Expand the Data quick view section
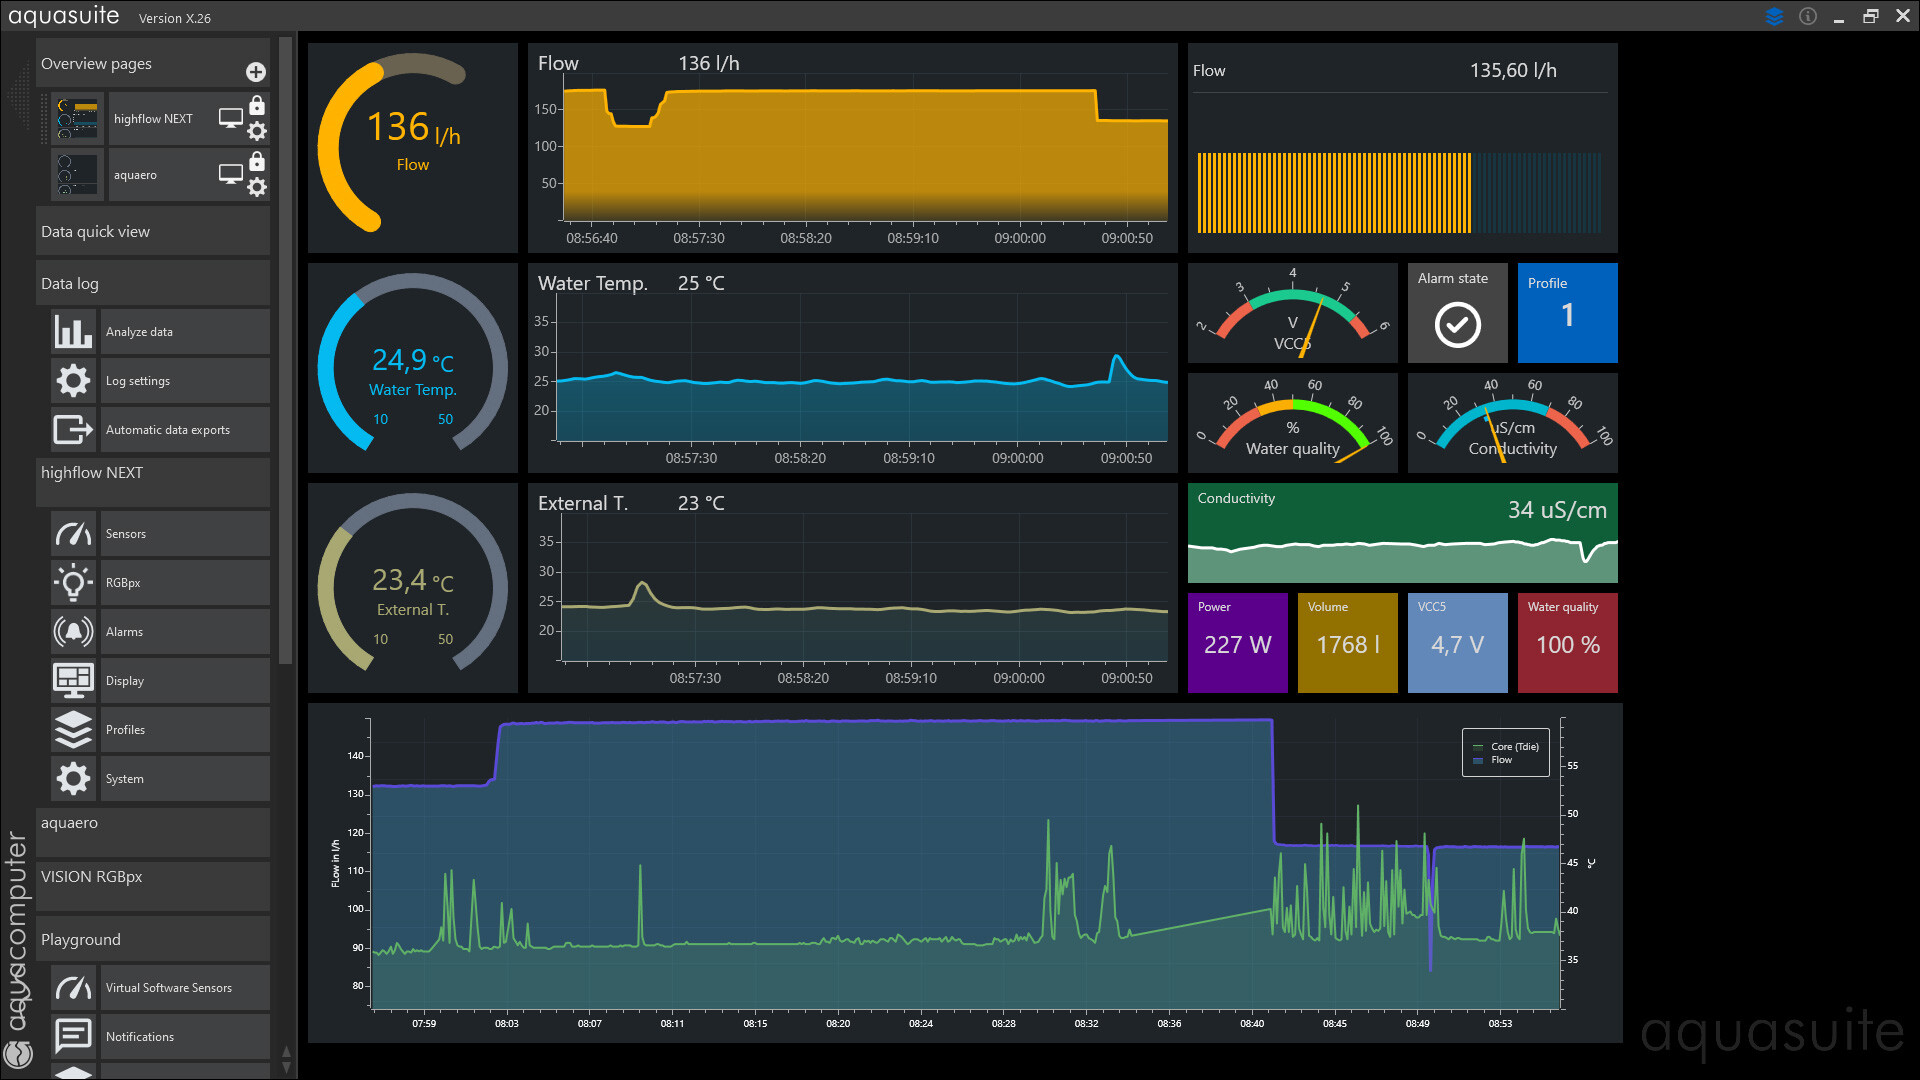This screenshot has width=1920, height=1080. click(x=152, y=232)
